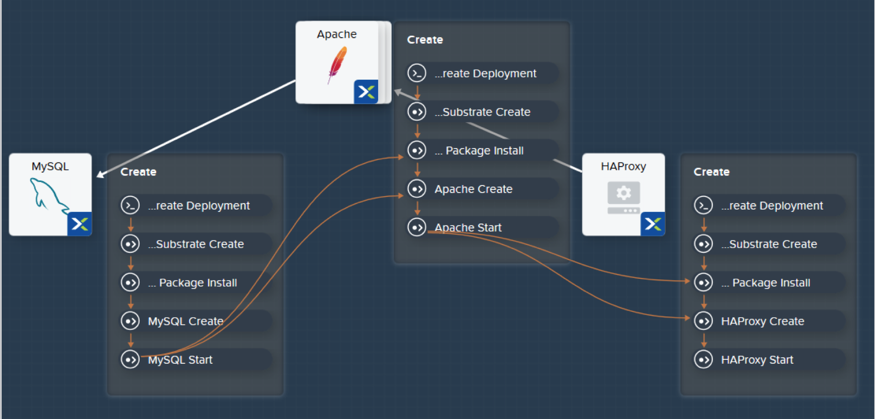Click the MySQL Create Deployment terminal icon
875x419 pixels.
tap(130, 205)
